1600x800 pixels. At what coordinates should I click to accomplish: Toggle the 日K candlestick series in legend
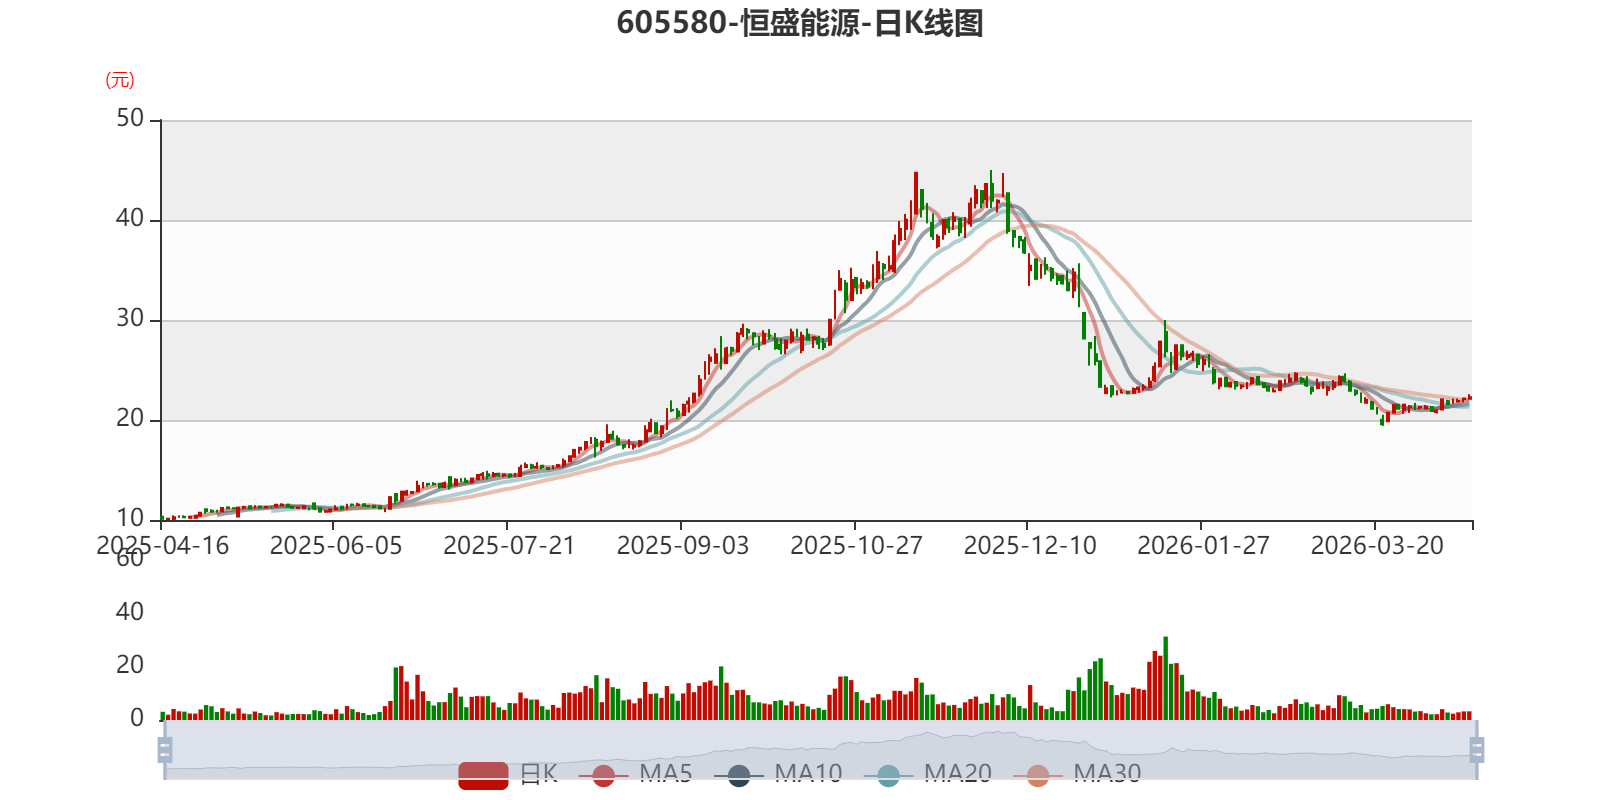pyautogui.click(x=508, y=774)
